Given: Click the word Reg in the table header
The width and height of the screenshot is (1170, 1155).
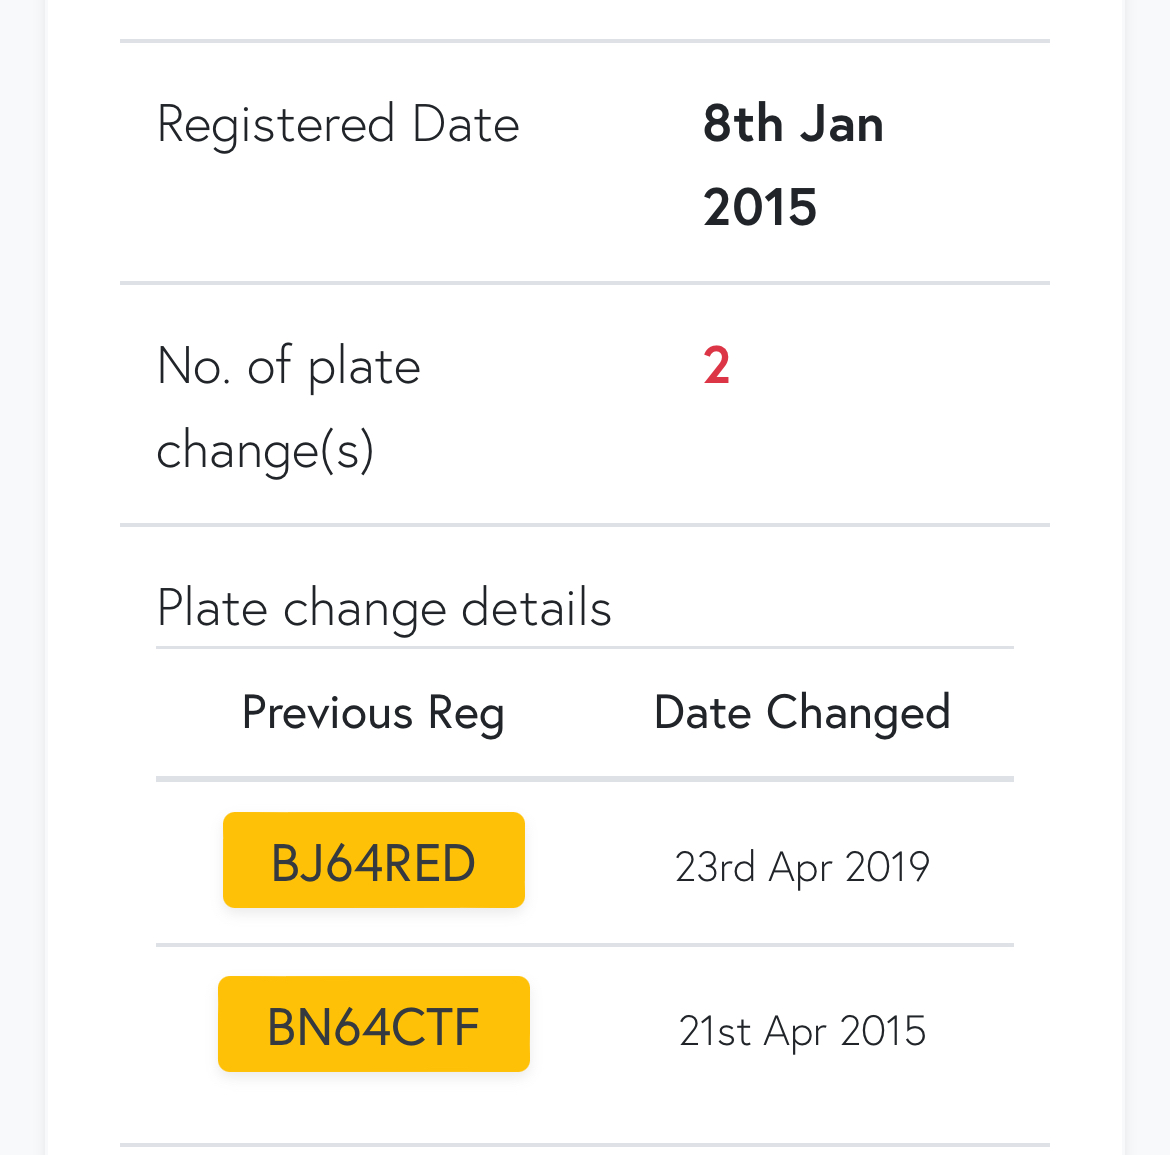Looking at the screenshot, I should pos(466,715).
